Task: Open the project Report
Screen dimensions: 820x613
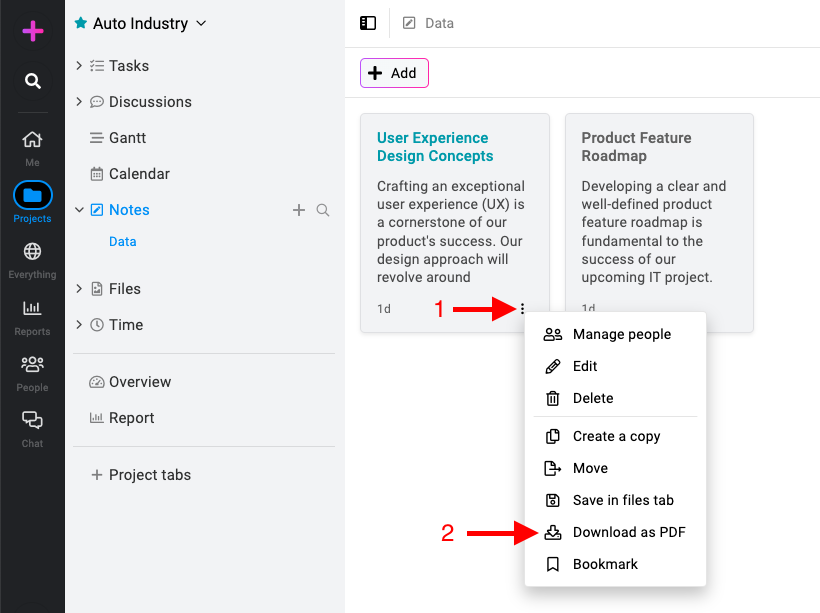Action: 131,418
